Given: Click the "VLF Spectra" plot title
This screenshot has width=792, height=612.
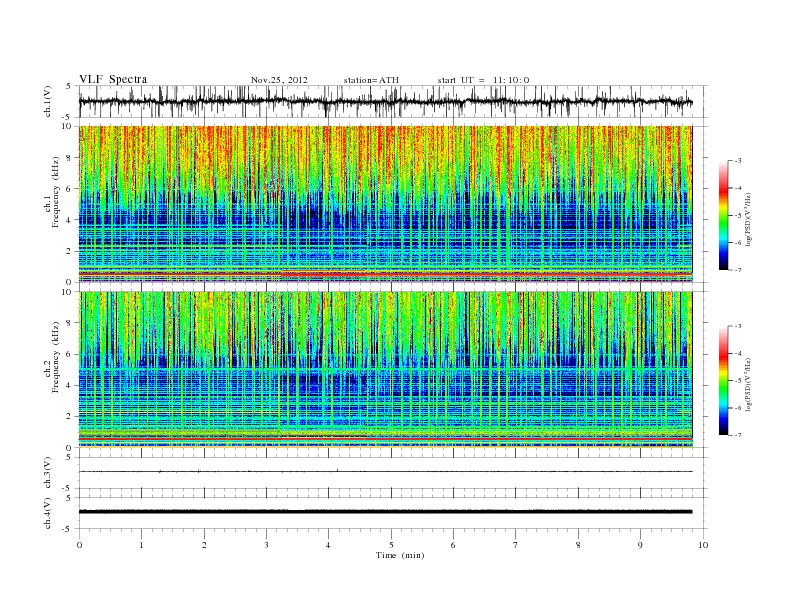Looking at the screenshot, I should [113, 79].
